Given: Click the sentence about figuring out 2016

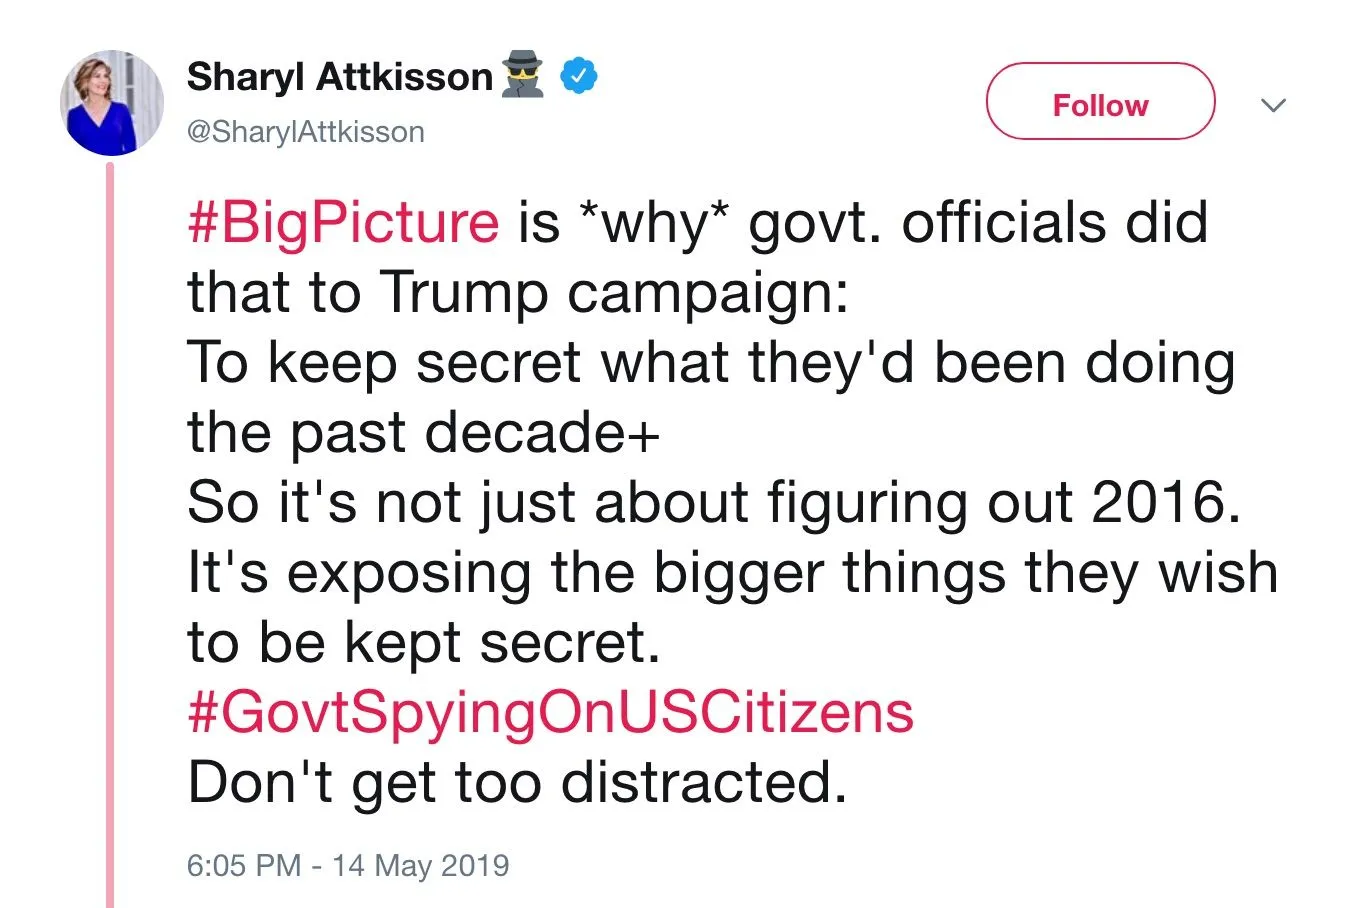Looking at the screenshot, I should (x=713, y=502).
